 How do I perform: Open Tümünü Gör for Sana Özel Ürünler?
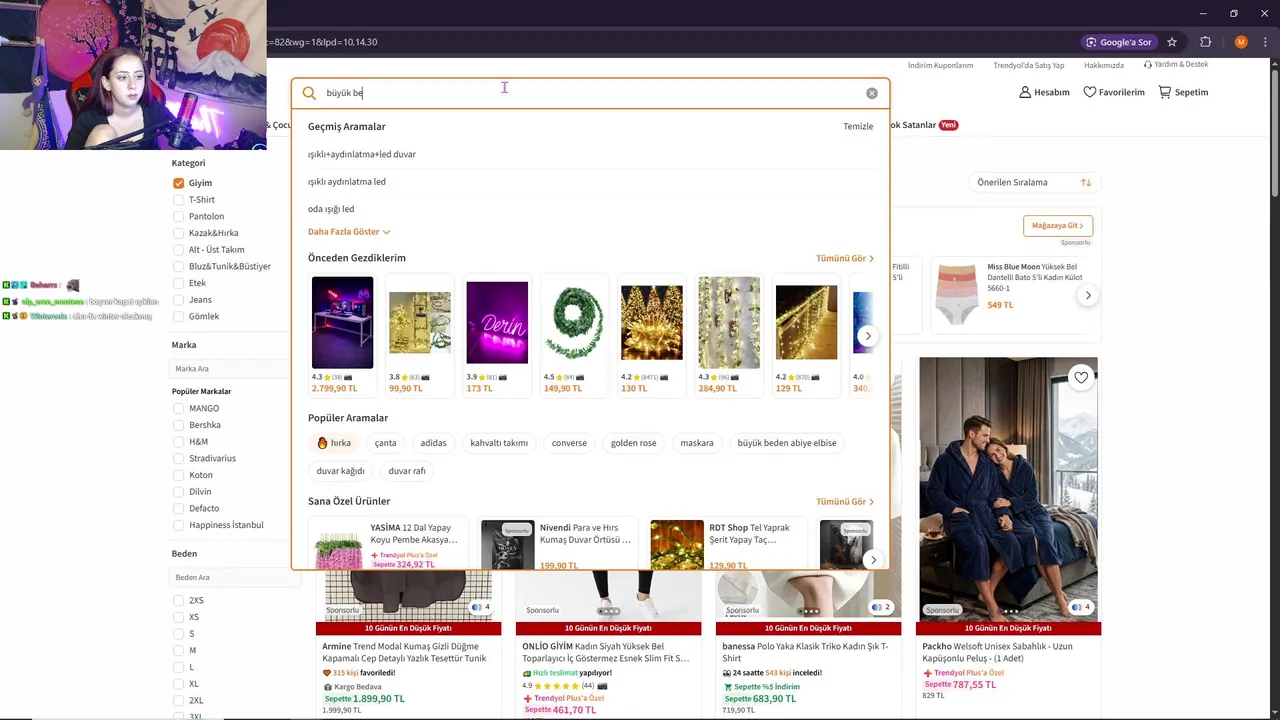coord(845,502)
